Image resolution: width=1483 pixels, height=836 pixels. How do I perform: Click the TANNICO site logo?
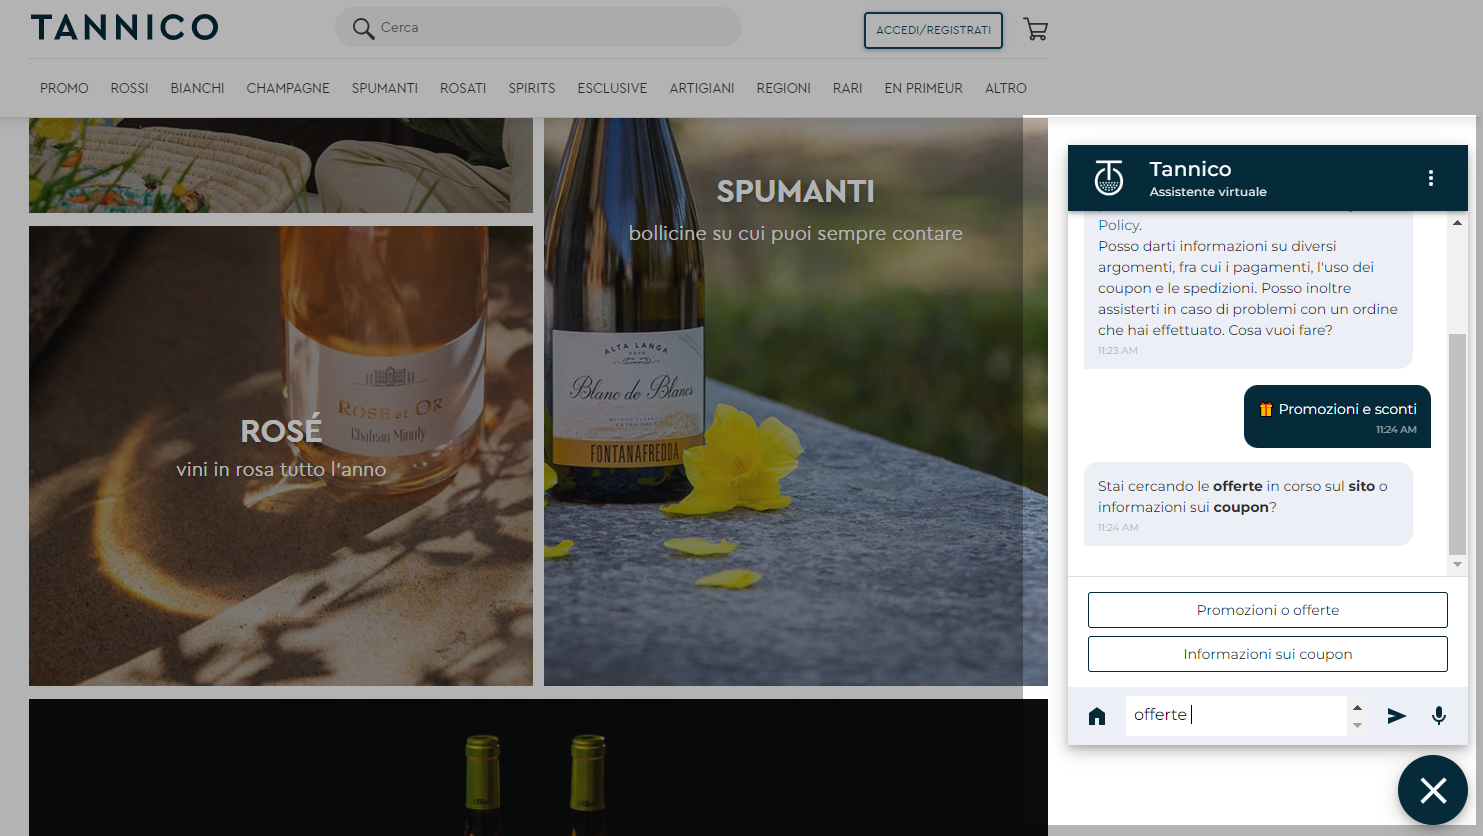click(x=125, y=28)
